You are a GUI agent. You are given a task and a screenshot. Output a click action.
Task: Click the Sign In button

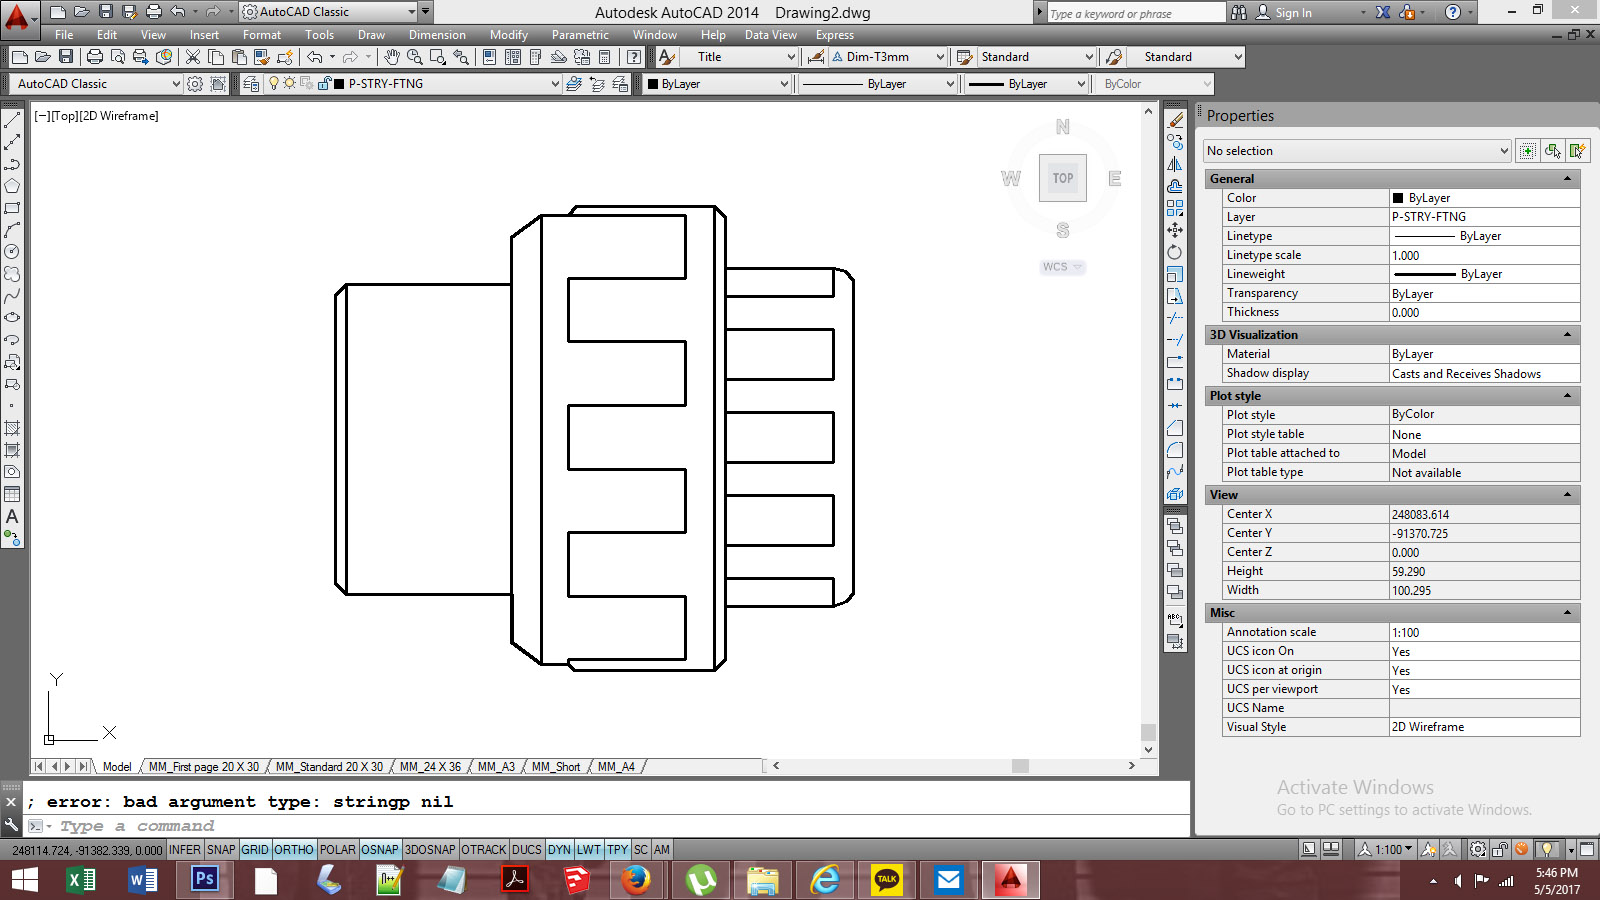[1293, 13]
